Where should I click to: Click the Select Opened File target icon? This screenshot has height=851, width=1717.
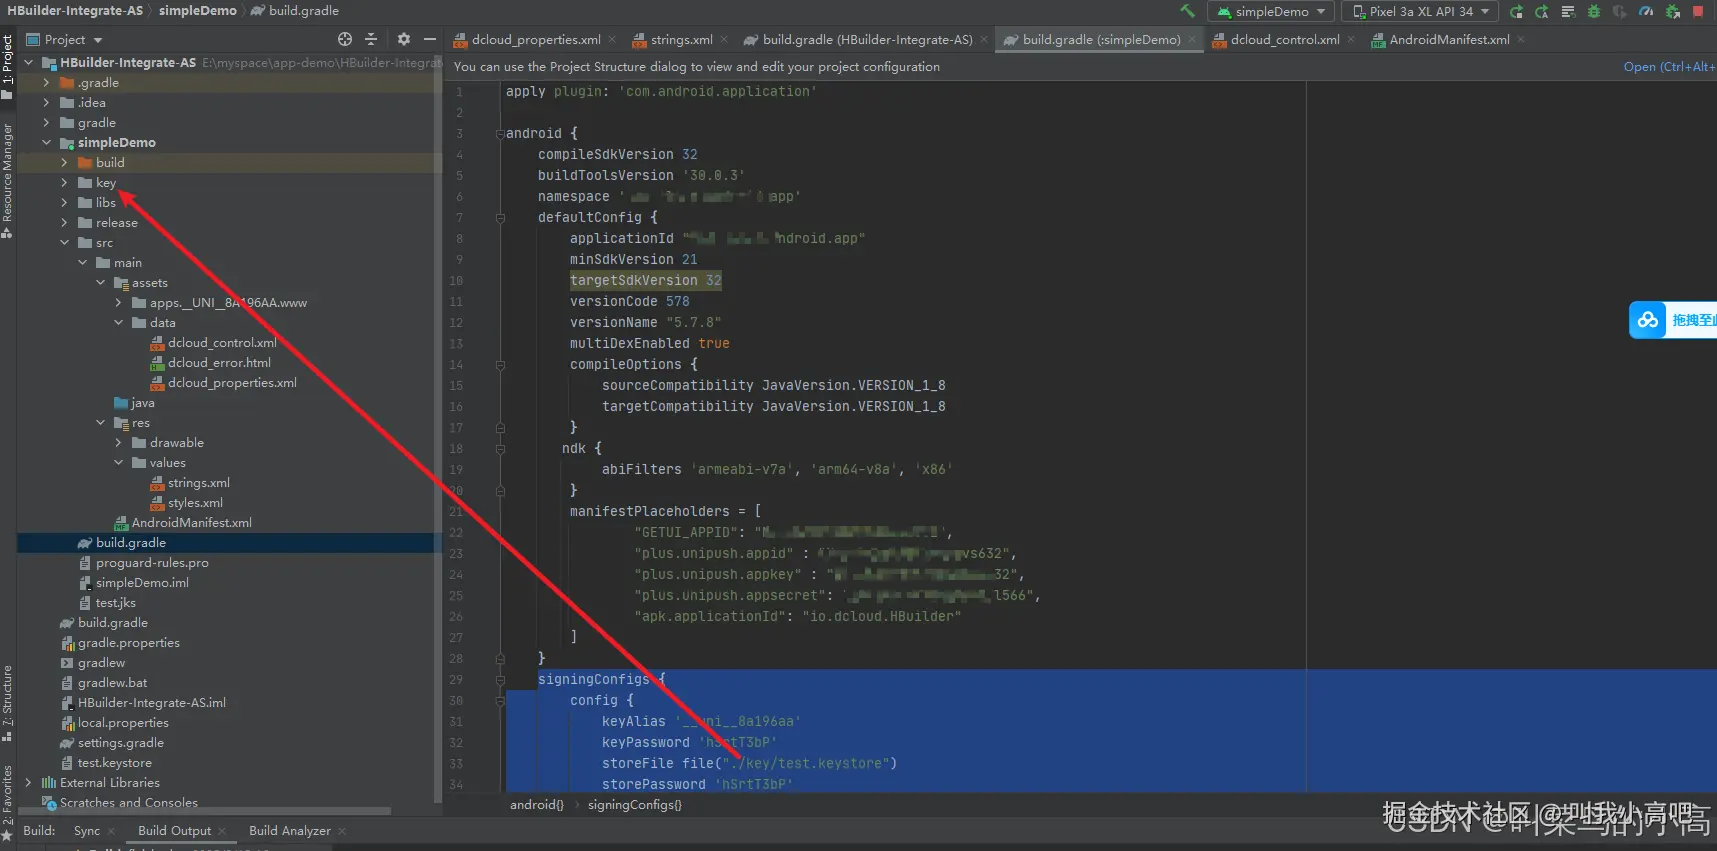pyautogui.click(x=345, y=39)
